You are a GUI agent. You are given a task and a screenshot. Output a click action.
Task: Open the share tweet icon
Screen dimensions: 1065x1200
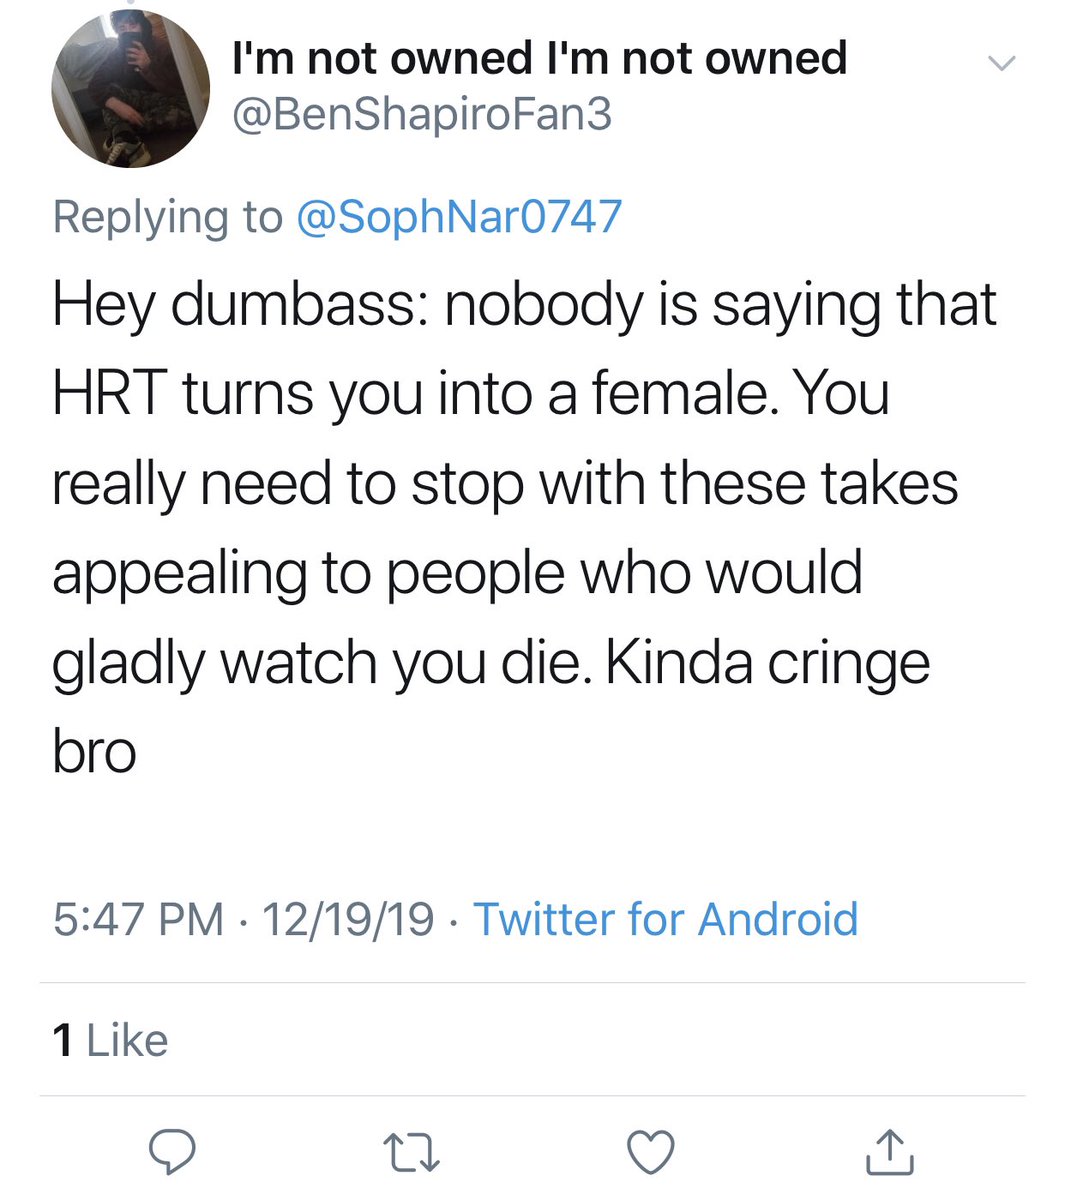(x=889, y=1151)
